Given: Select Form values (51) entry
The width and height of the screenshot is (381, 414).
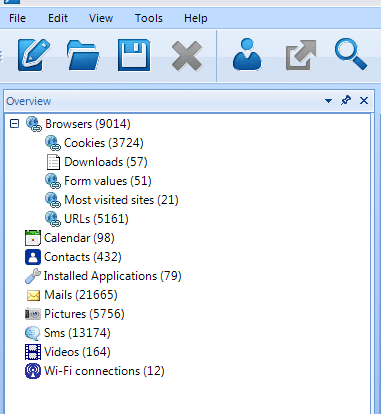Looking at the screenshot, I should pyautogui.click(x=108, y=181).
